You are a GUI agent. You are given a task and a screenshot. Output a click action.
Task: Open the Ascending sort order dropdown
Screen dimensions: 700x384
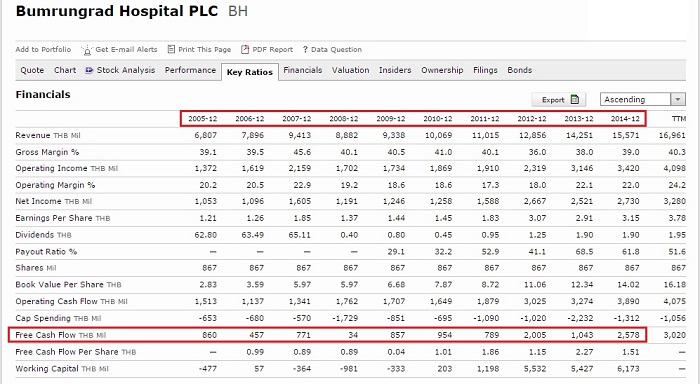coord(642,99)
